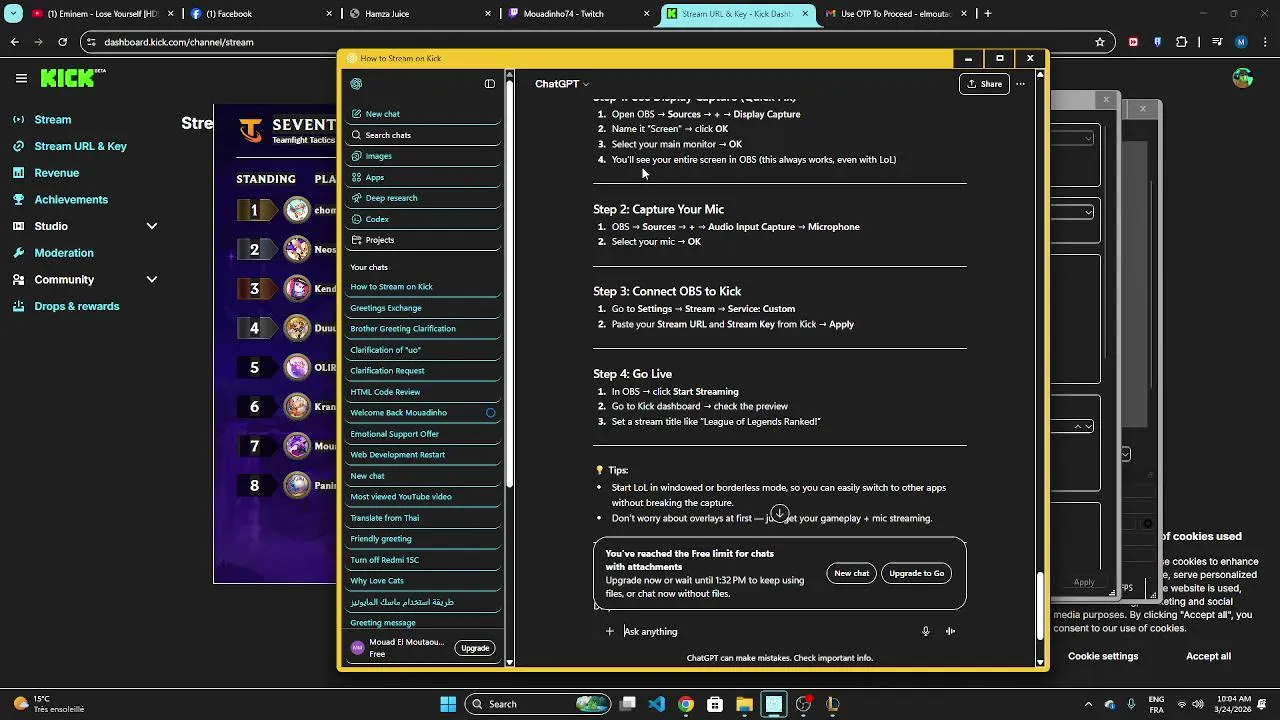Click the Drops & rewards gift icon

coord(18,306)
